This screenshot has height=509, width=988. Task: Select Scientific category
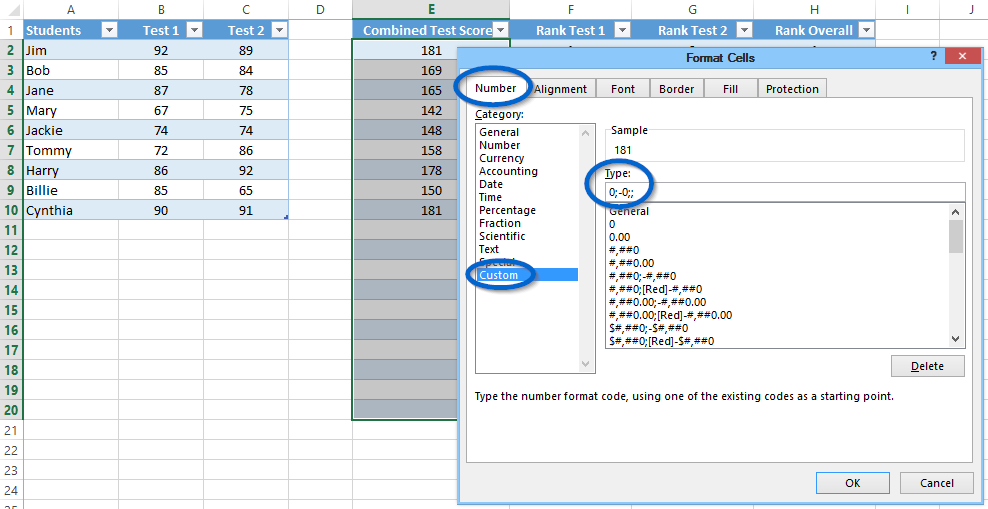[502, 236]
